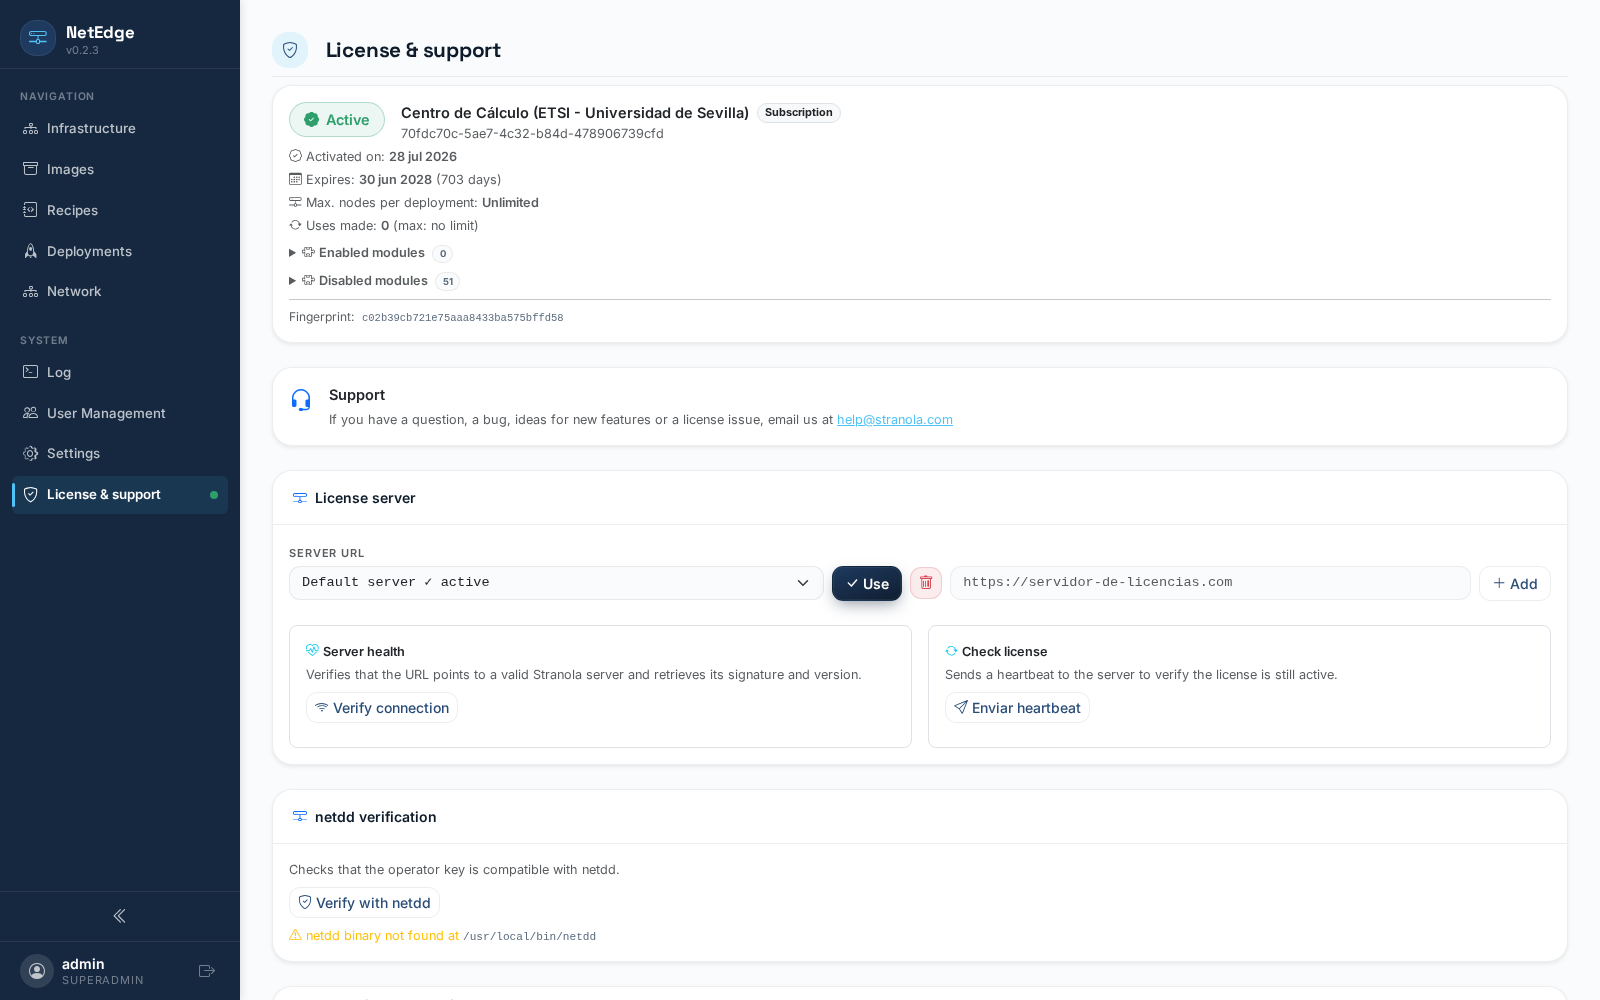Expand Enabled modules list
1600x1000 pixels.
(370, 253)
